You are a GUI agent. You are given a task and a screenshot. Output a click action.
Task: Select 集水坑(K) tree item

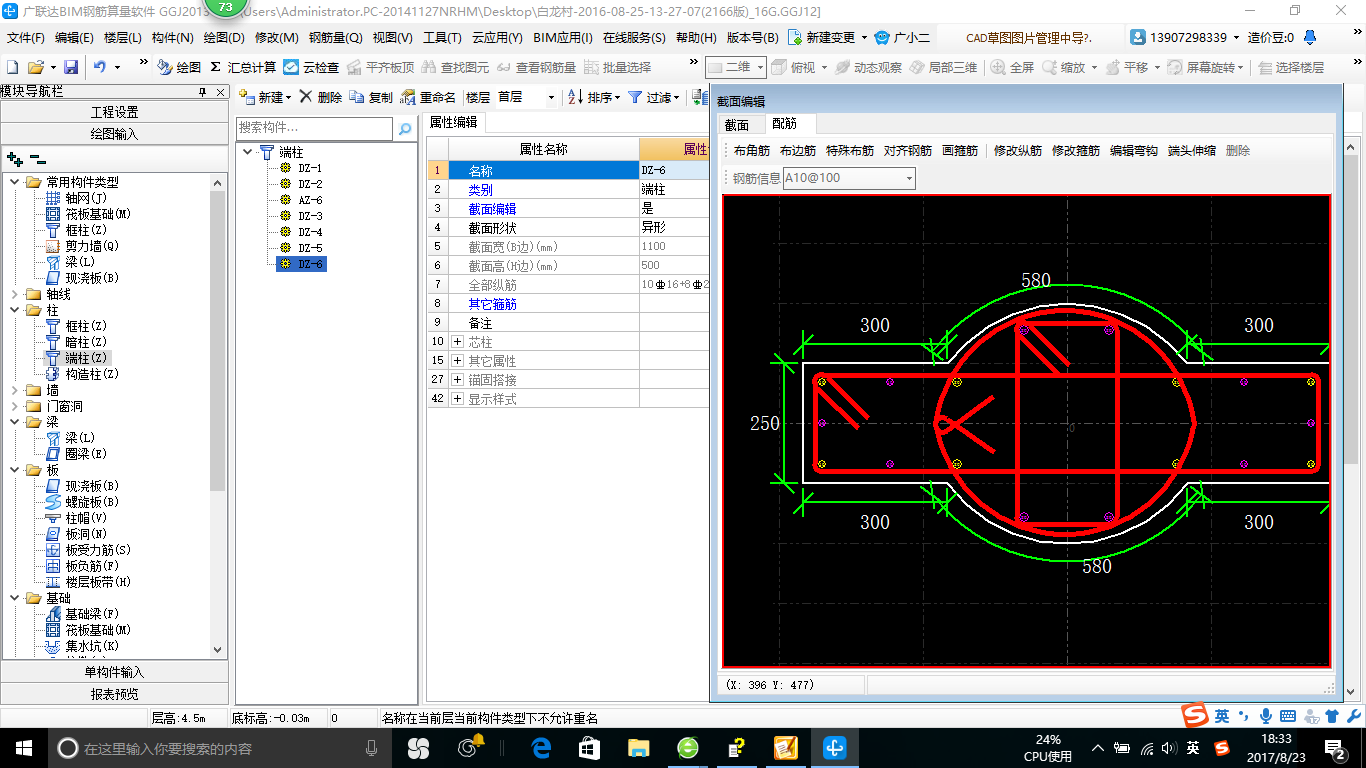tap(91, 646)
